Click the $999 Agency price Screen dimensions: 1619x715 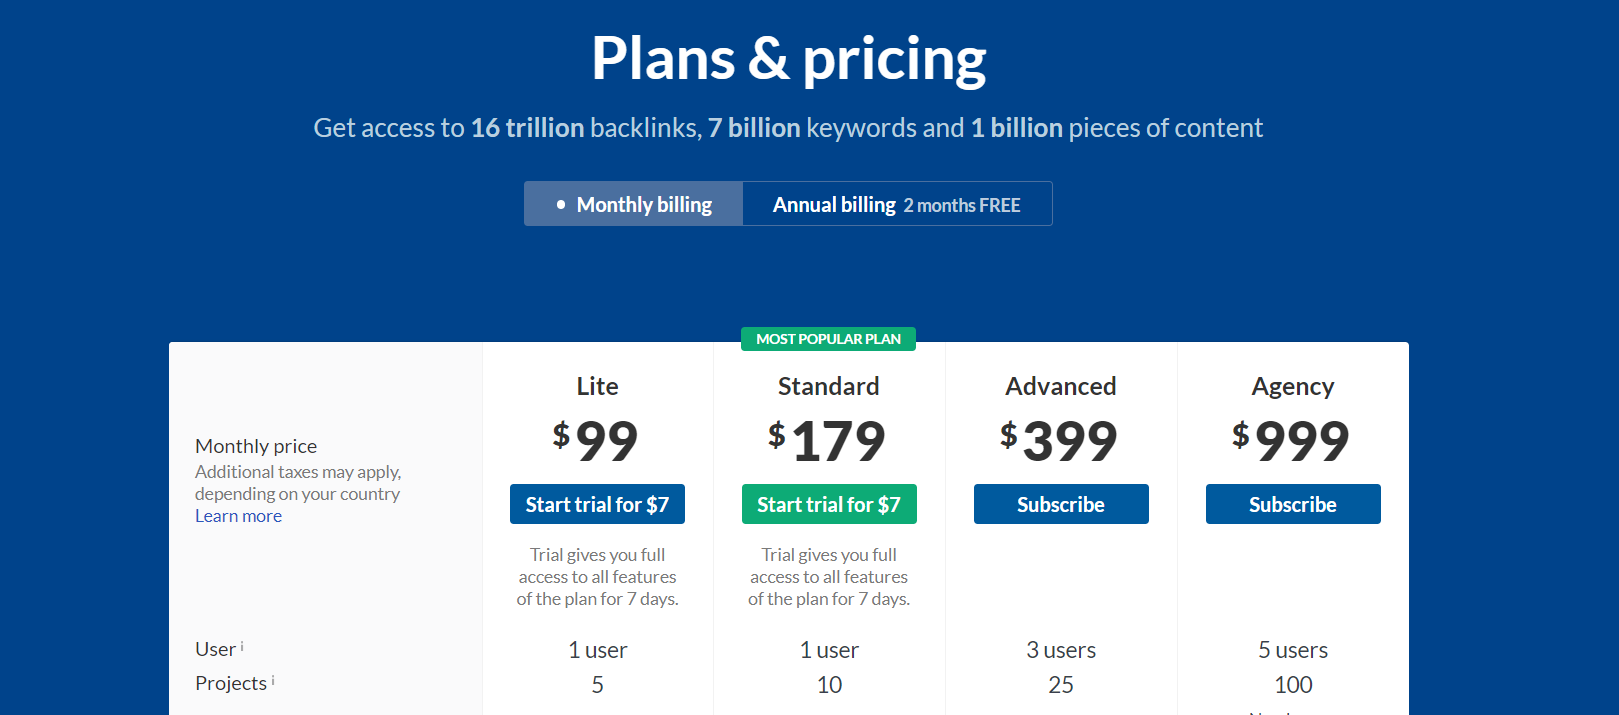(x=1293, y=440)
